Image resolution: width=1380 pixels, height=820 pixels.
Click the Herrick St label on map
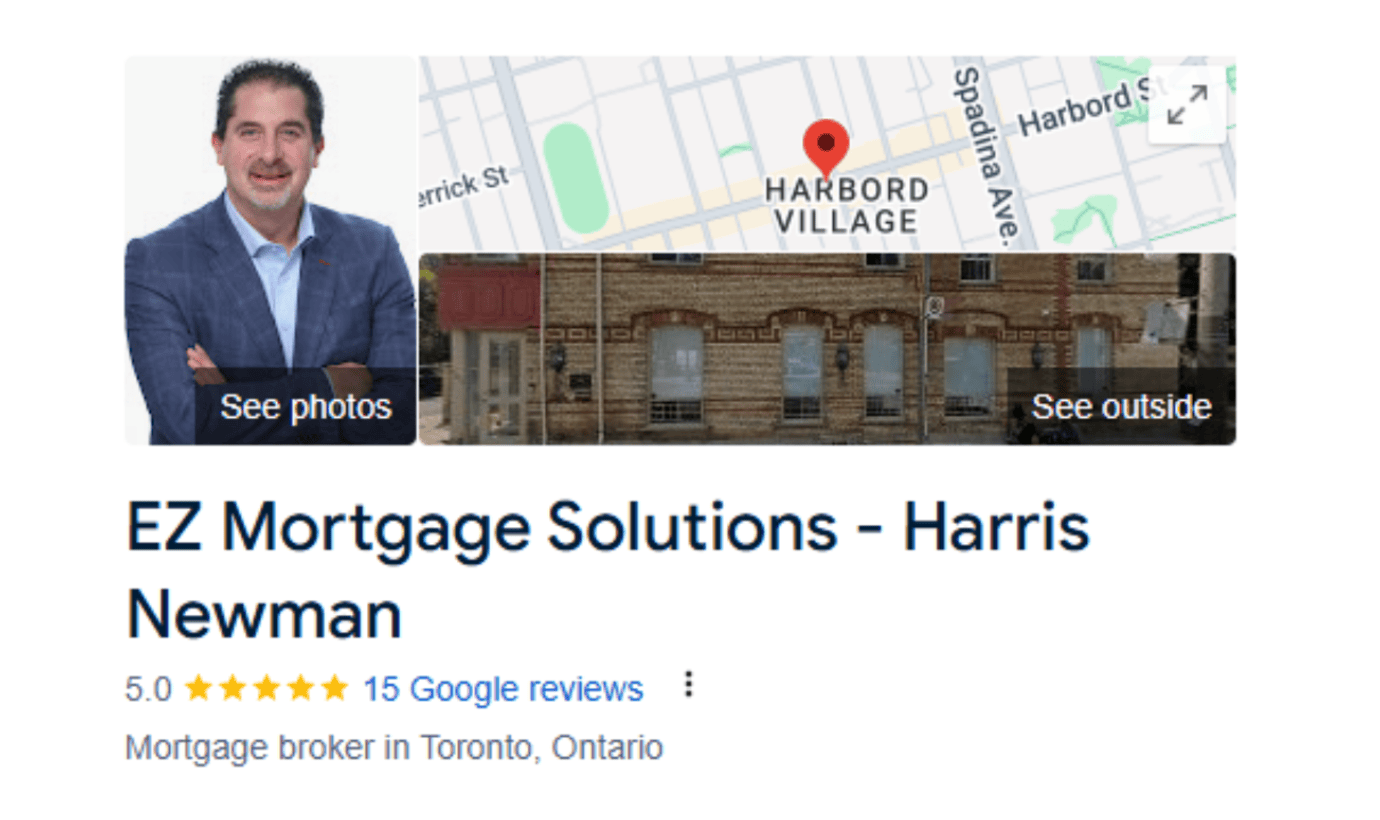tap(465, 185)
